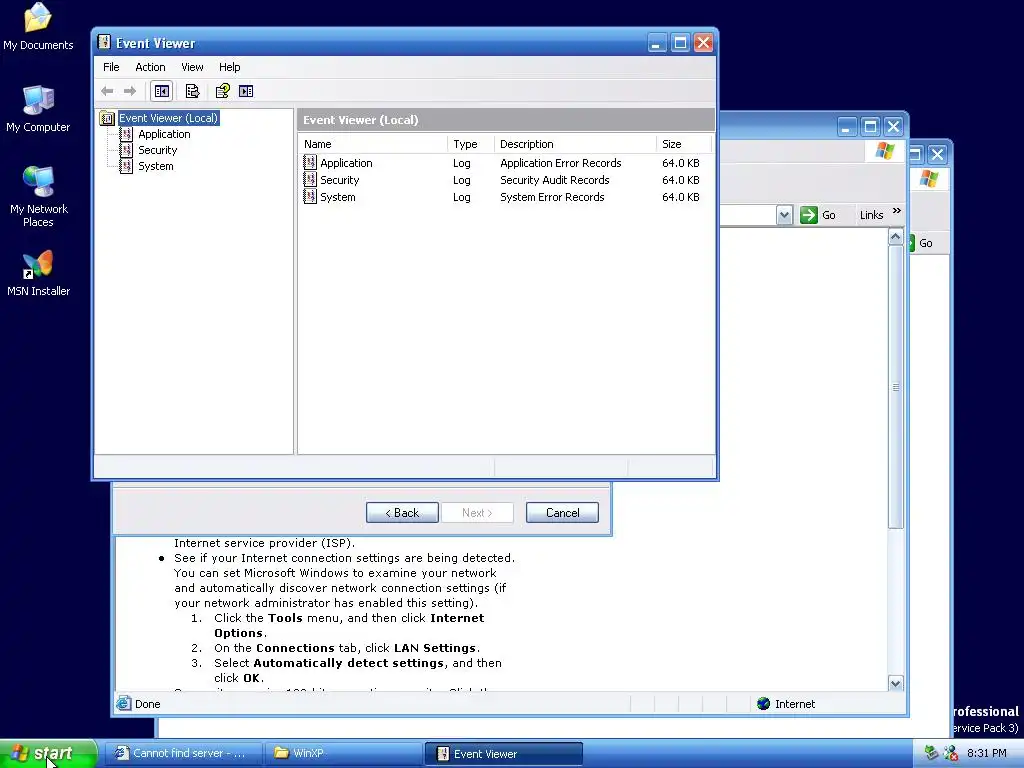Toggle the Show/Hide Console Tree toolbar button
The width and height of the screenshot is (1024, 768).
(x=161, y=91)
